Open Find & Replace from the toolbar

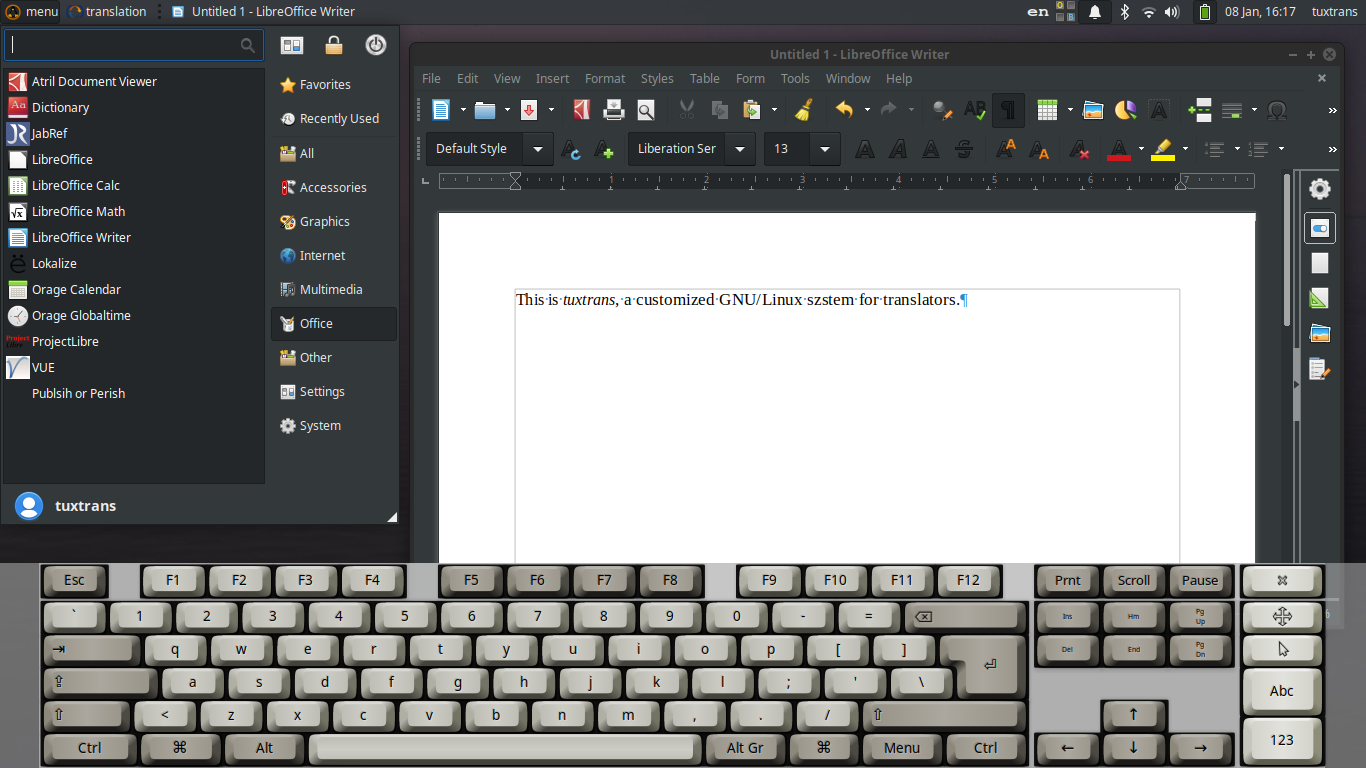[x=941, y=109]
